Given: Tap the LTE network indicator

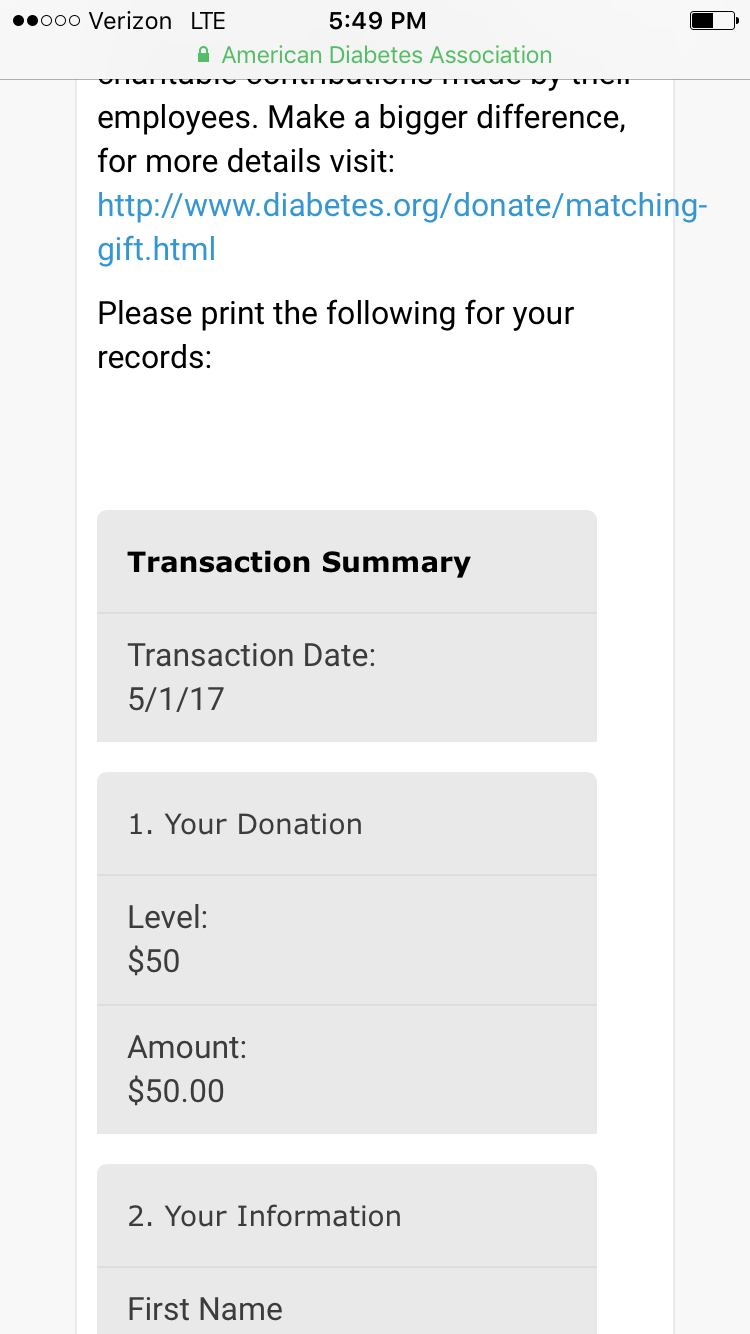Looking at the screenshot, I should coord(208,21).
